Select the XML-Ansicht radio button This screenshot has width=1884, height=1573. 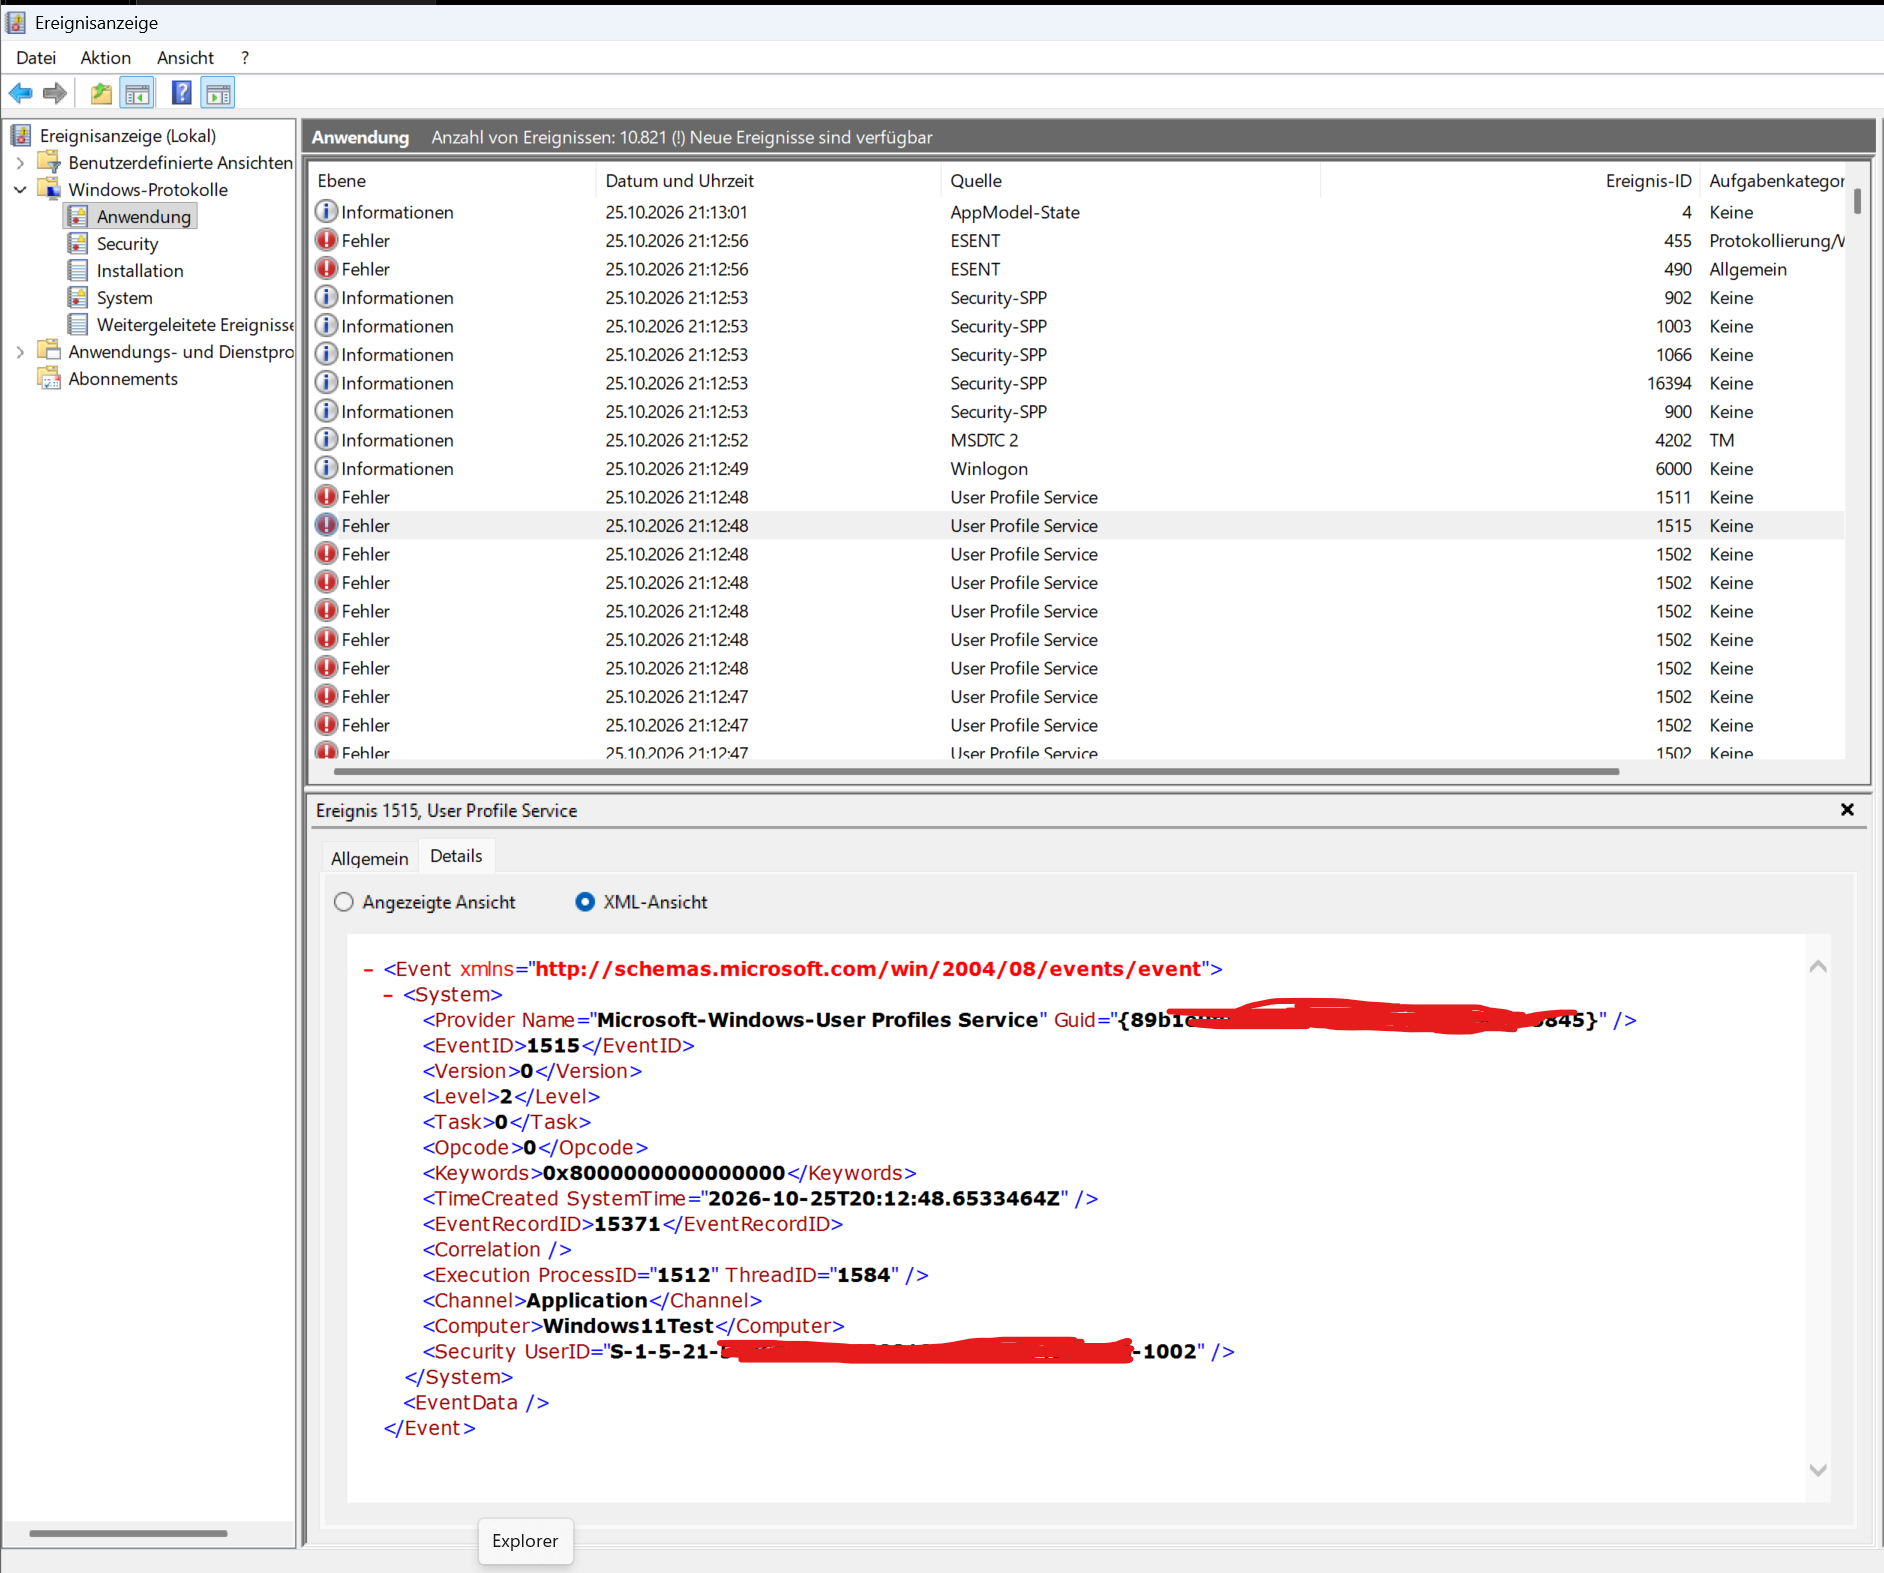tap(585, 902)
